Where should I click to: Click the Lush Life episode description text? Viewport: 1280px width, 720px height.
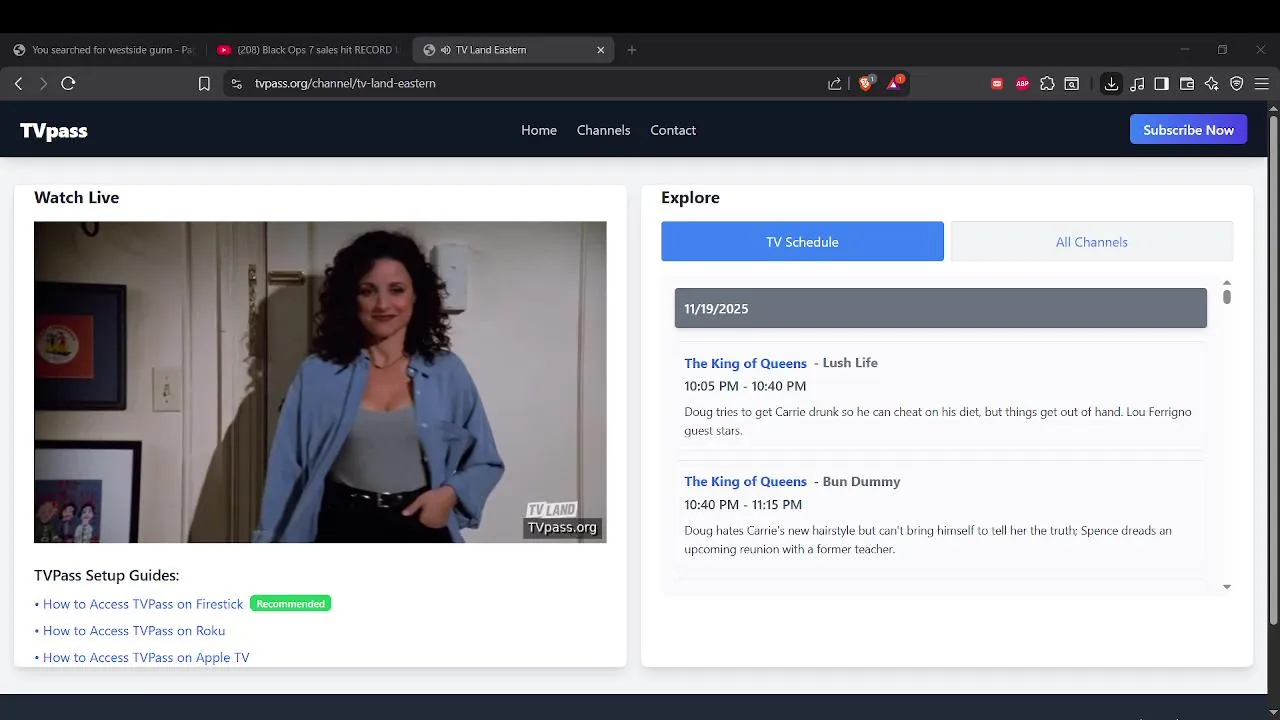coord(938,421)
